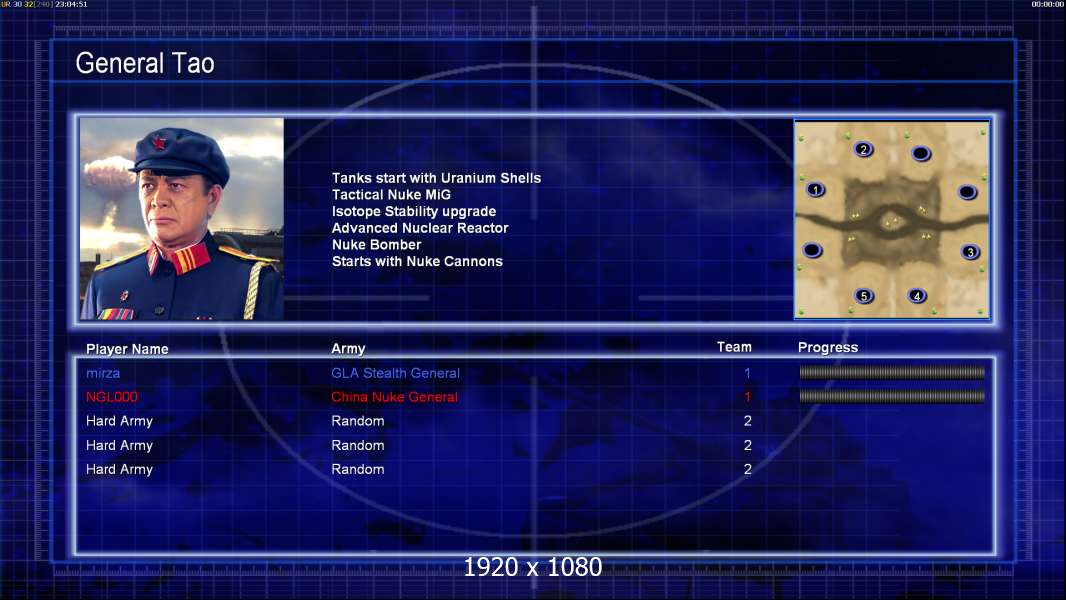This screenshot has height=600, width=1066.
Task: Click the empty start spot above position 3
Action: click(x=967, y=192)
